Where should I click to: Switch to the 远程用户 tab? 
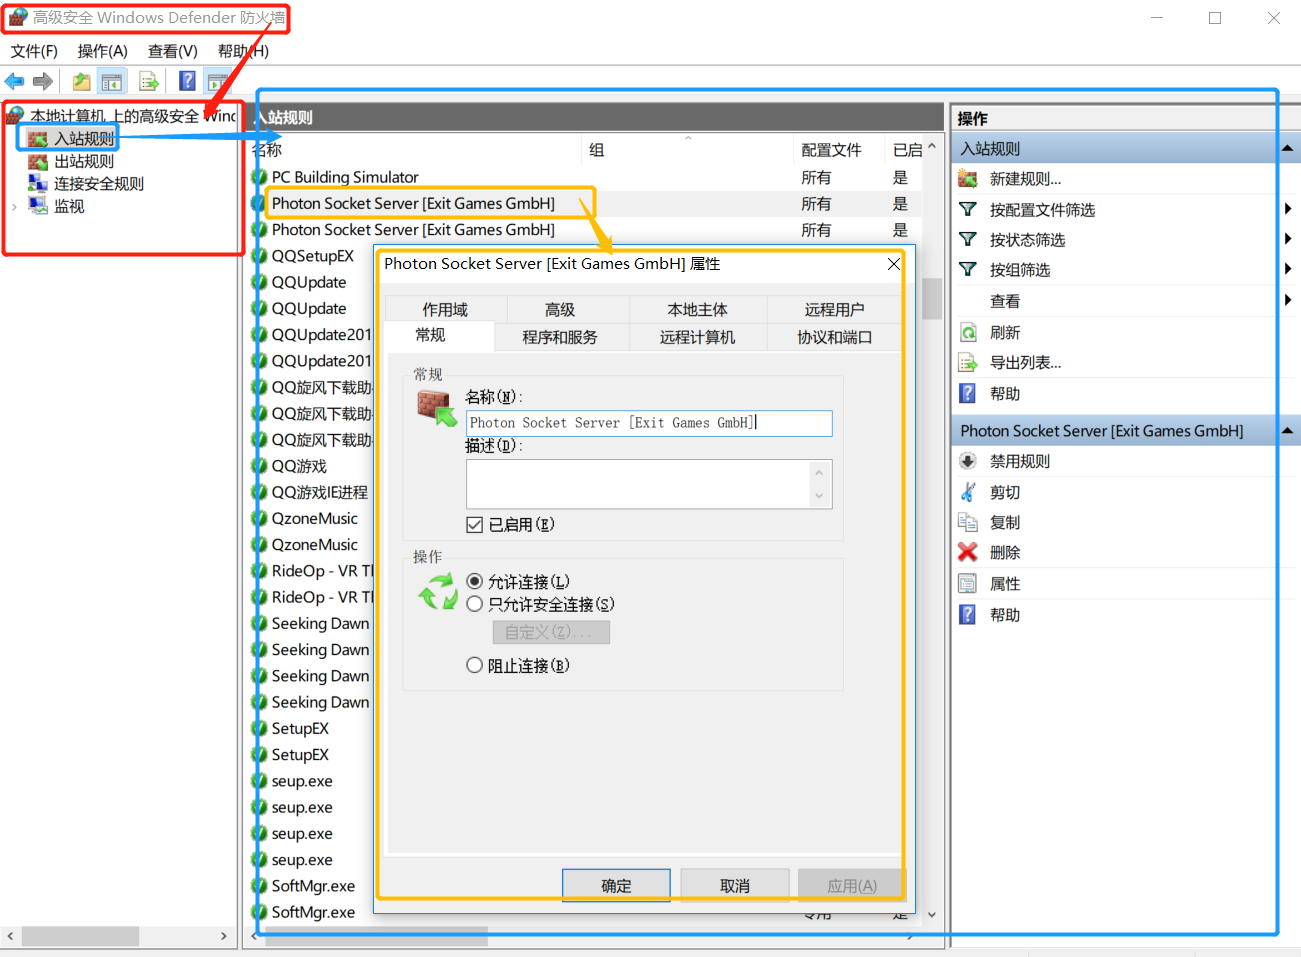point(835,309)
